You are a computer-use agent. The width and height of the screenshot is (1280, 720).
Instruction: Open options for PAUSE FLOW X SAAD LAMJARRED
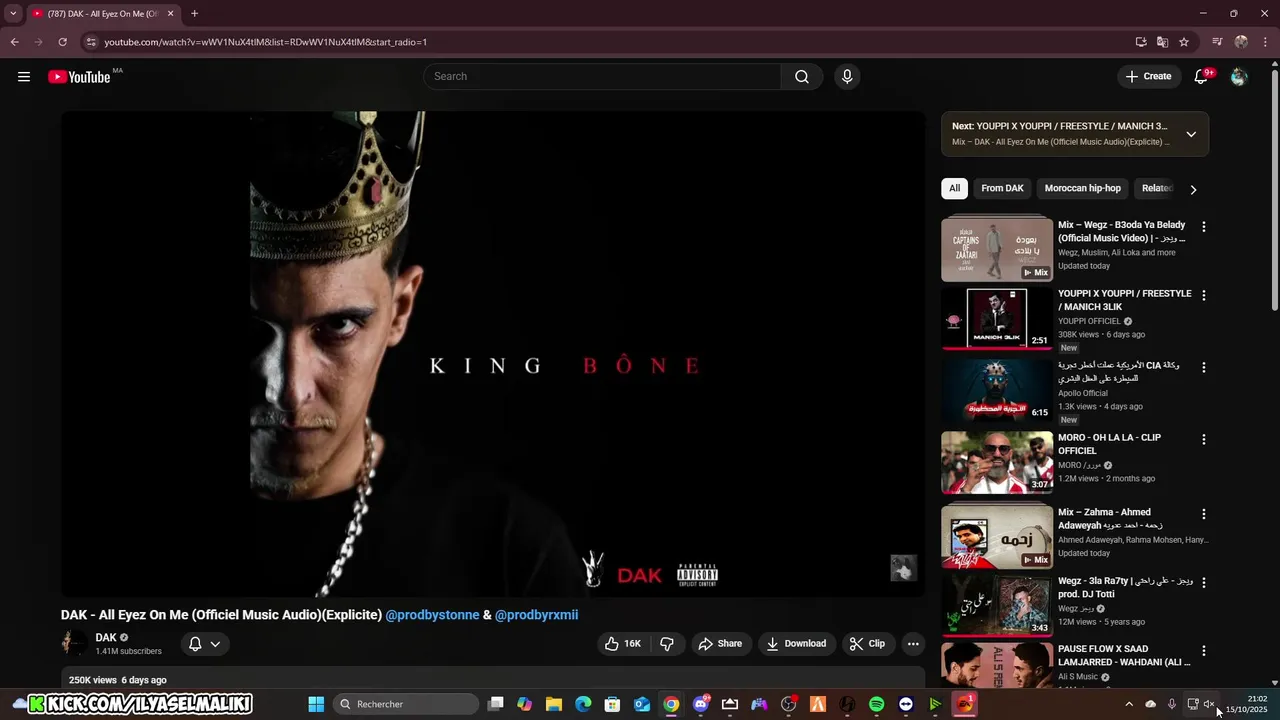[x=1204, y=651]
